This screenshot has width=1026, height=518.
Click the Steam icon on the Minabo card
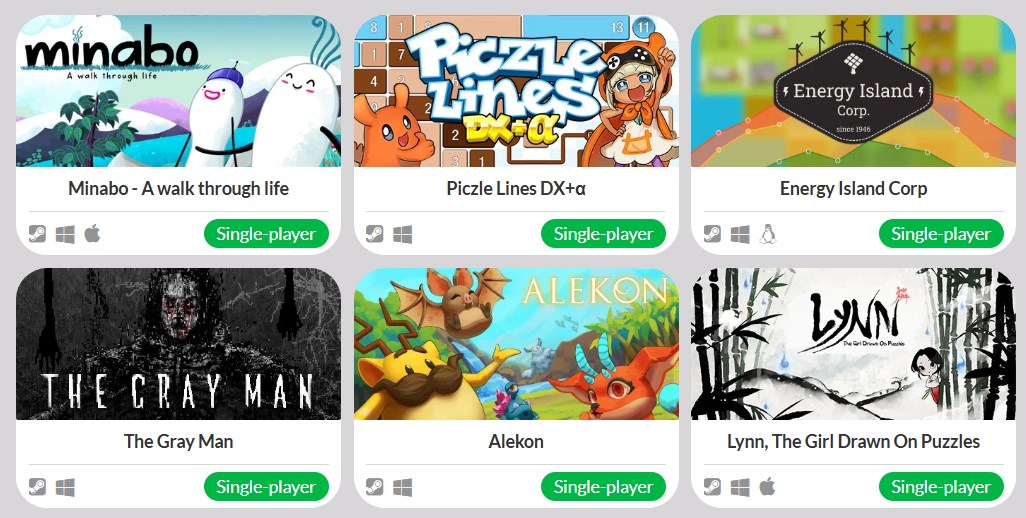tap(37, 233)
